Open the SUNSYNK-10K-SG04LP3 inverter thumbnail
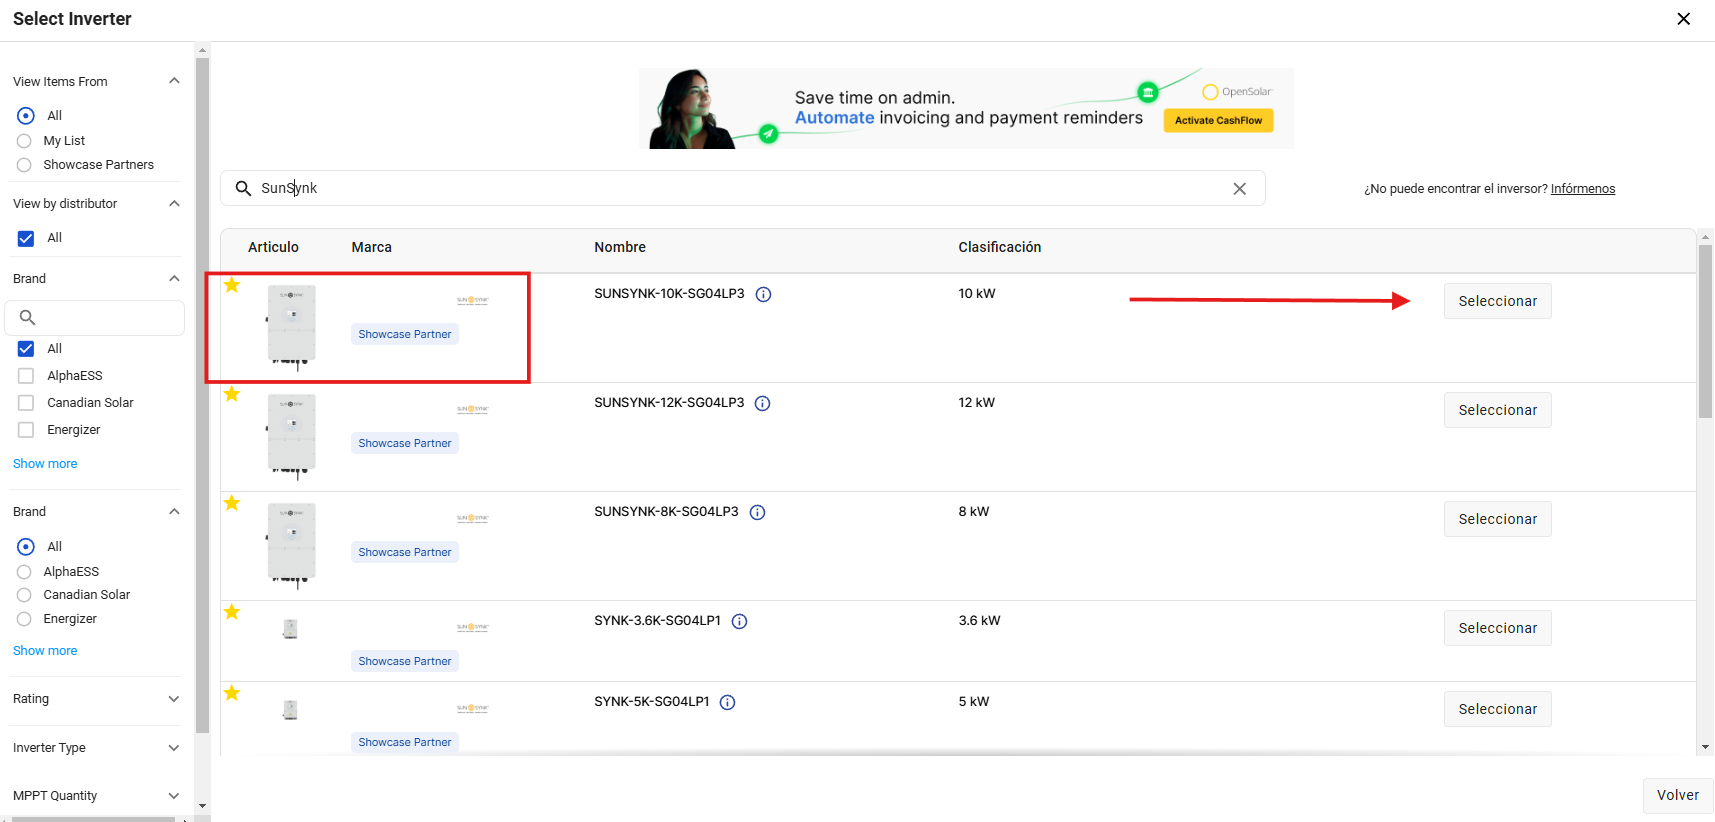The image size is (1715, 822). 291,327
